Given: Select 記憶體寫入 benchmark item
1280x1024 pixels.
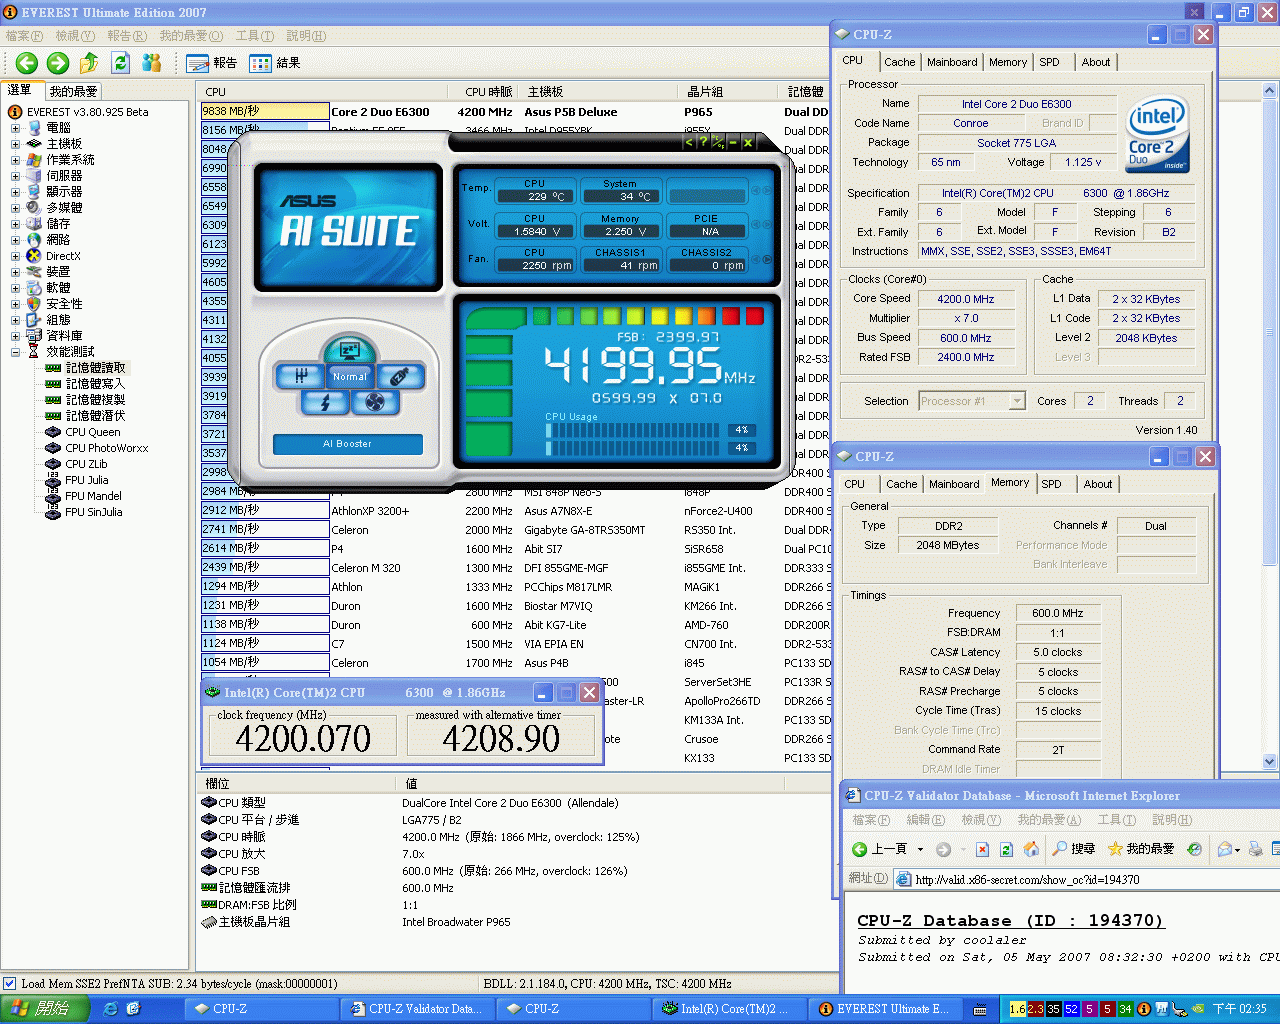Looking at the screenshot, I should pyautogui.click(x=95, y=384).
